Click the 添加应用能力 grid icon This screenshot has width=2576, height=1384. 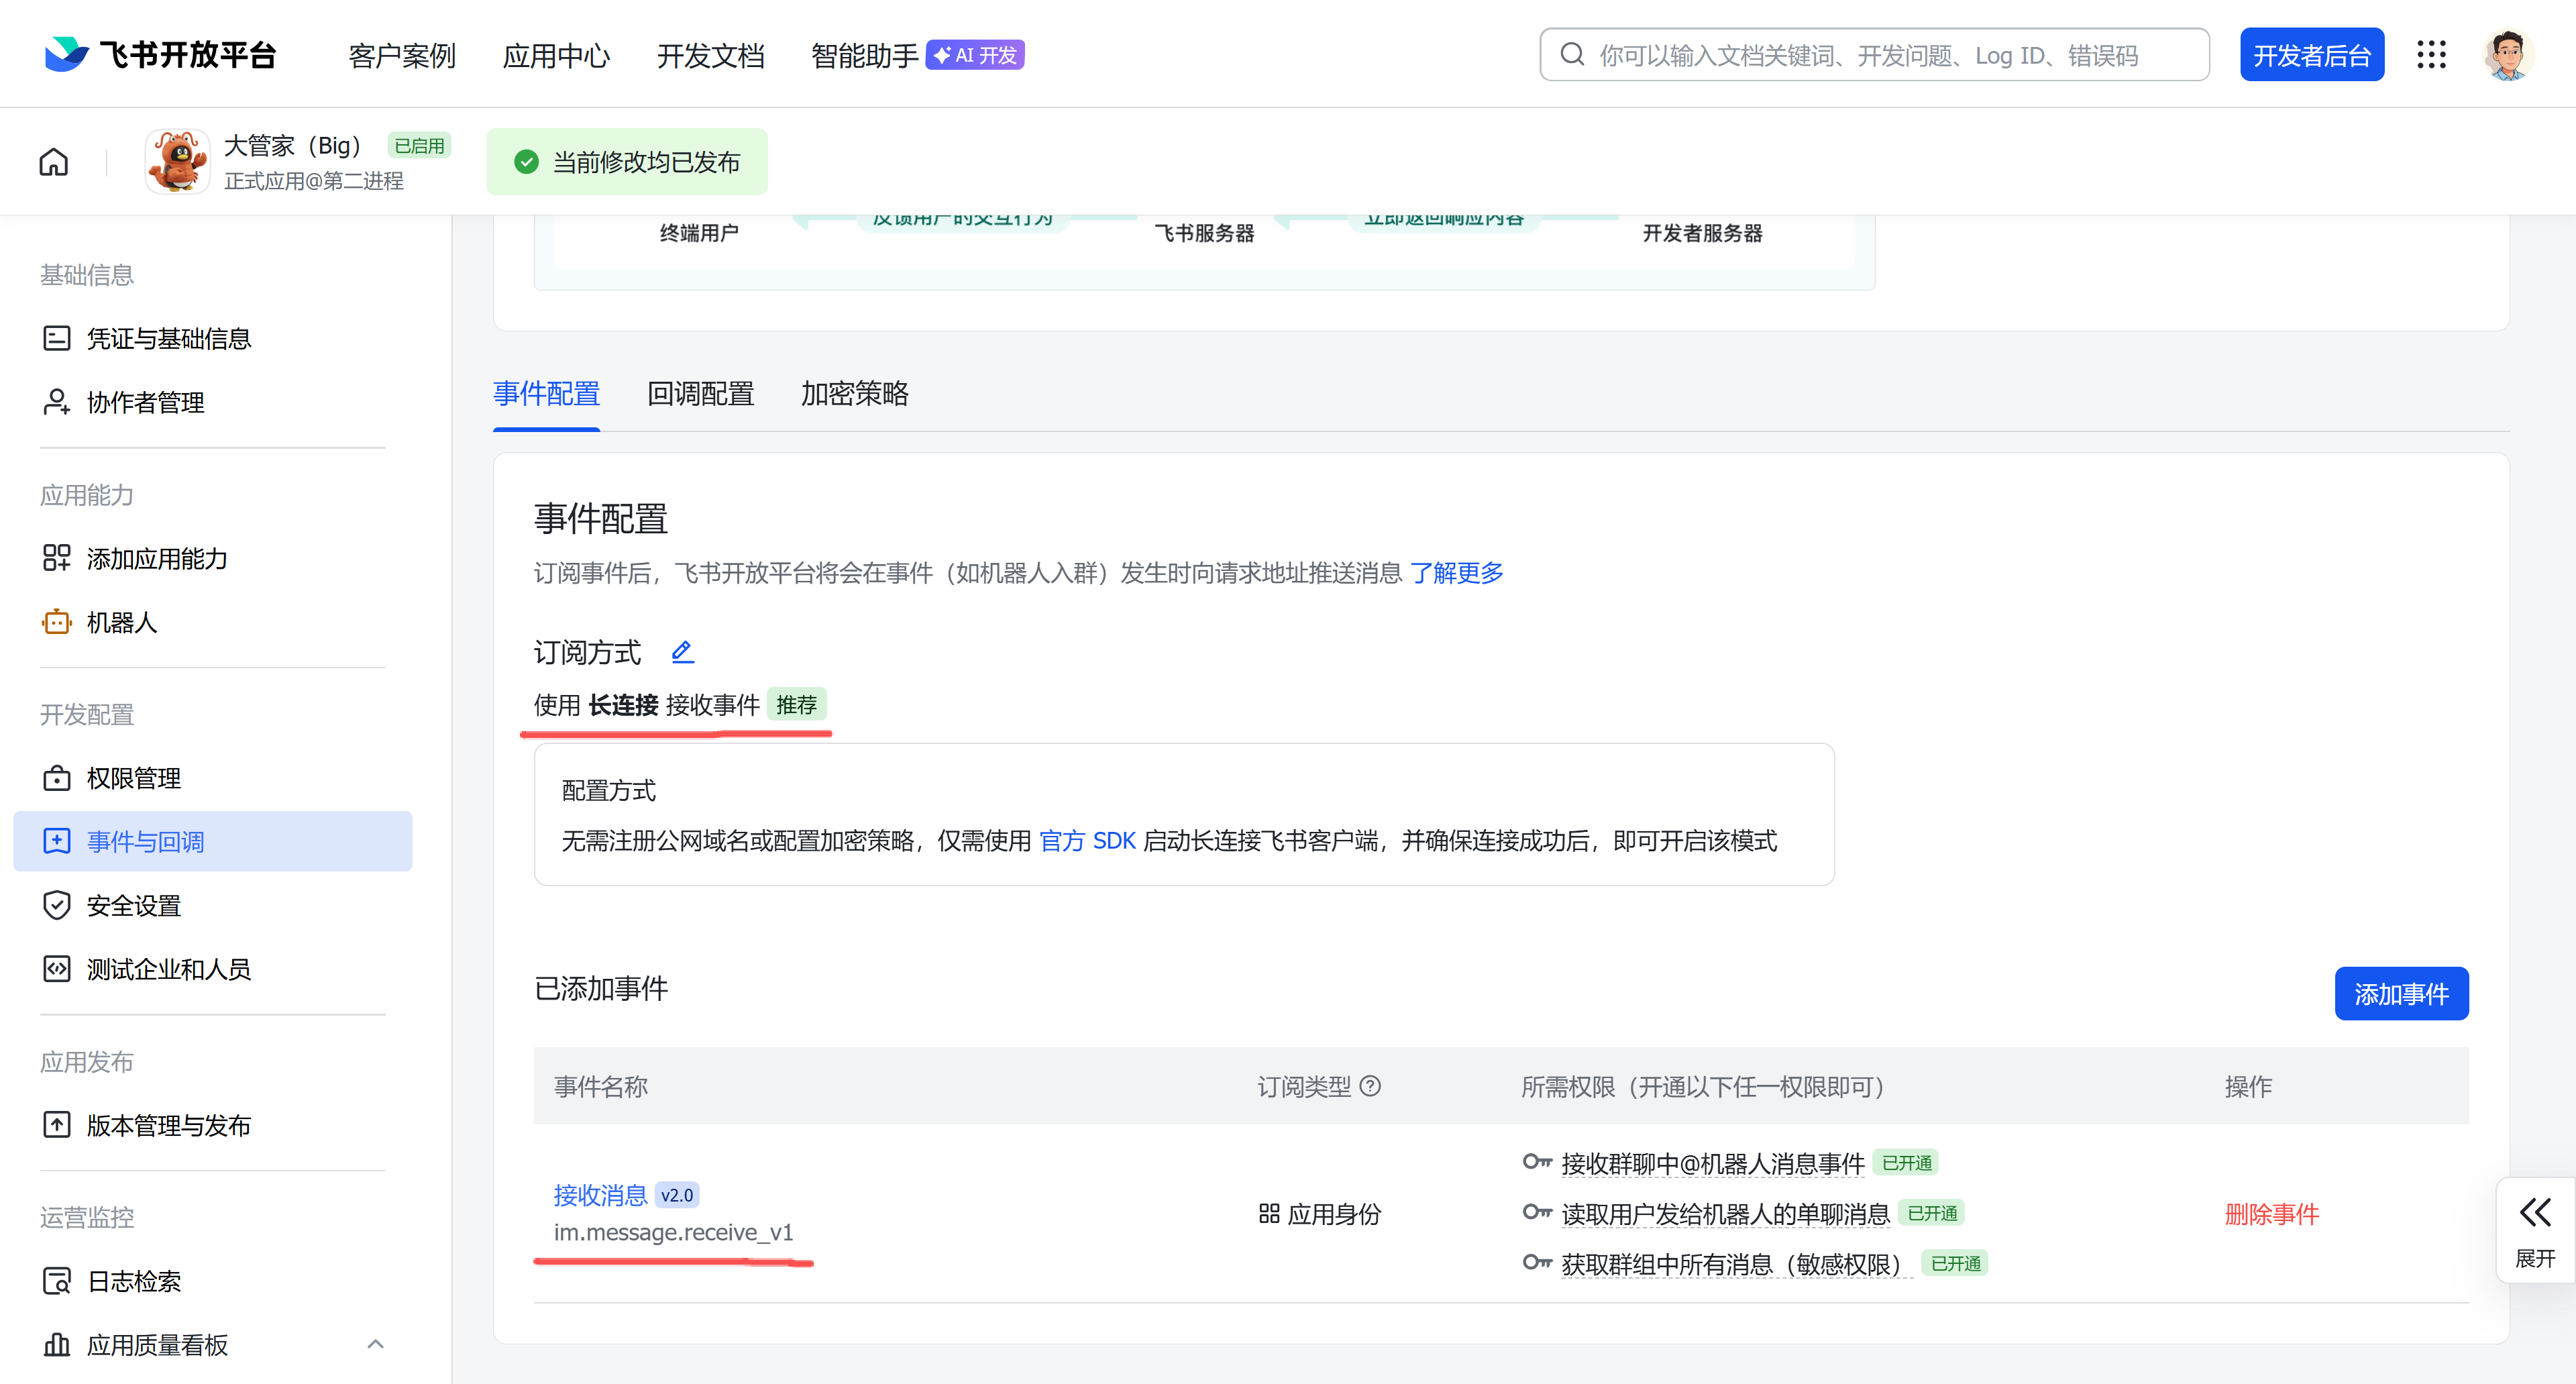pos(57,558)
